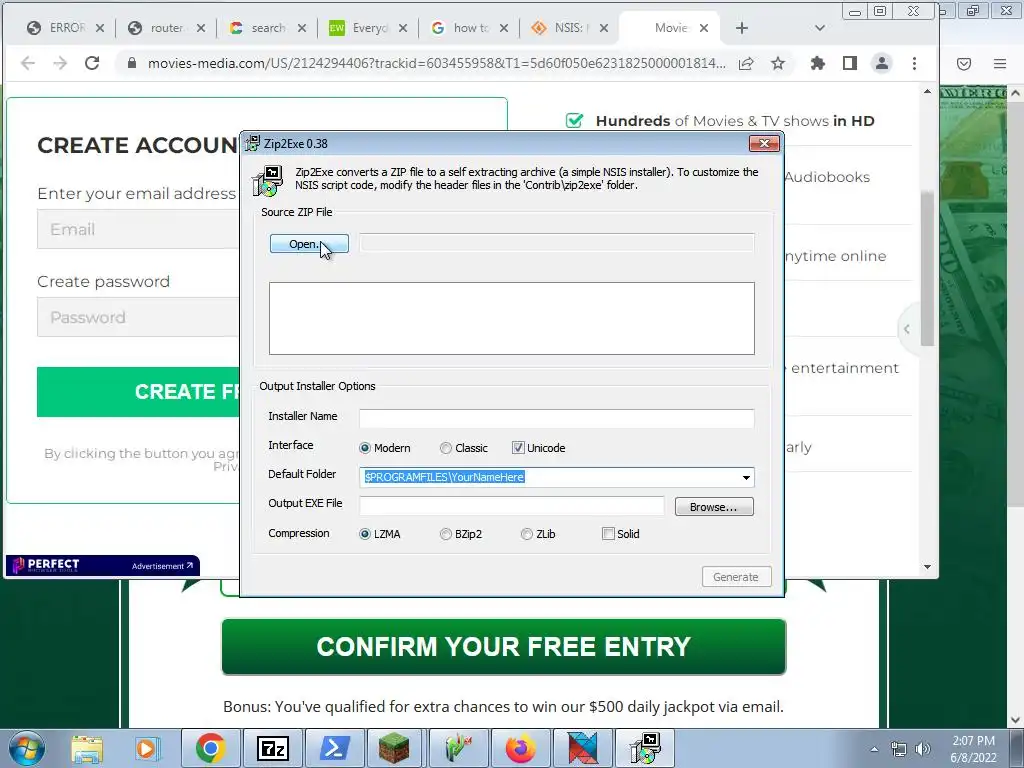
Task: Open the media player taskbar icon
Action: (x=148, y=748)
